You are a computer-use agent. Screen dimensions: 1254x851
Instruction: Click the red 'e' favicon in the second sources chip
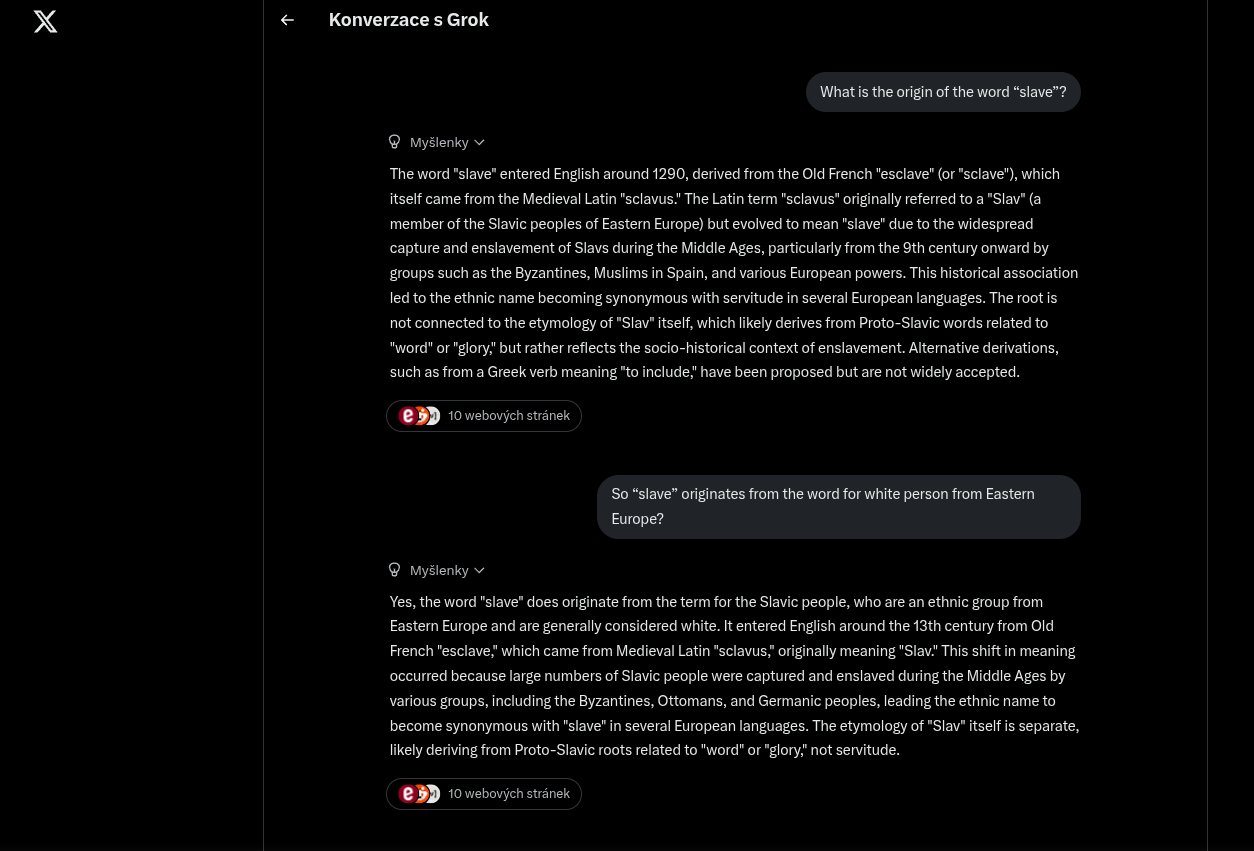tap(407, 794)
